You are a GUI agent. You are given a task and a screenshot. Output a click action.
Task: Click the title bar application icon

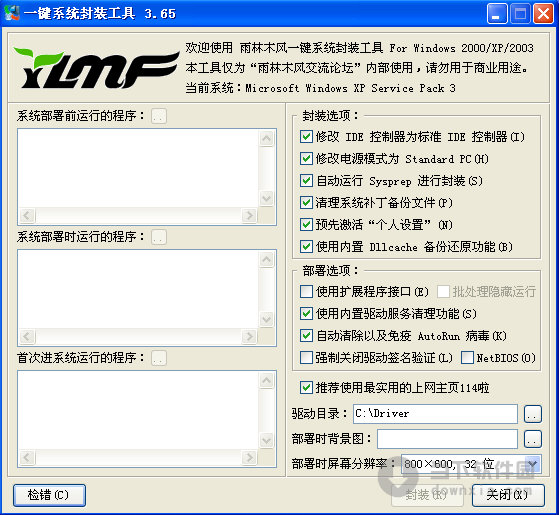point(12,13)
